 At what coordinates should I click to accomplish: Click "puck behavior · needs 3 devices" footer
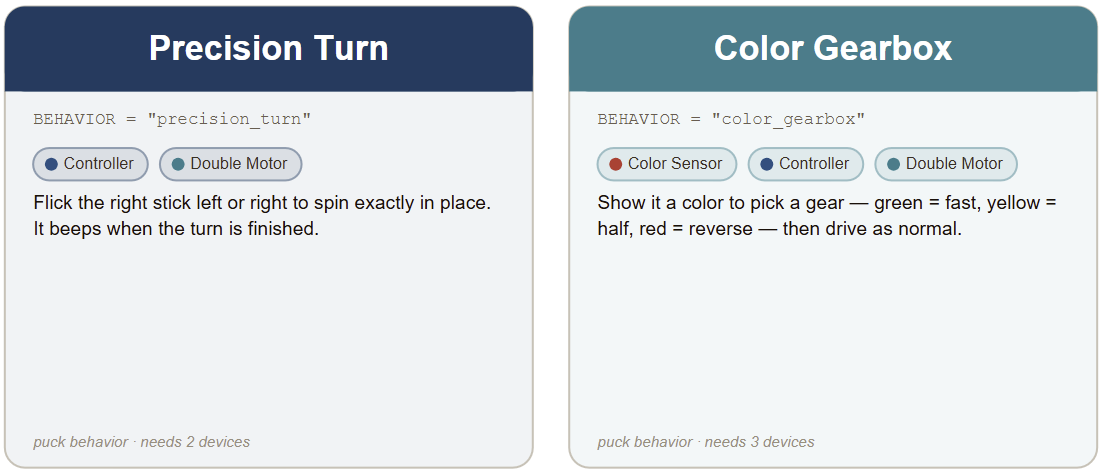[706, 442]
